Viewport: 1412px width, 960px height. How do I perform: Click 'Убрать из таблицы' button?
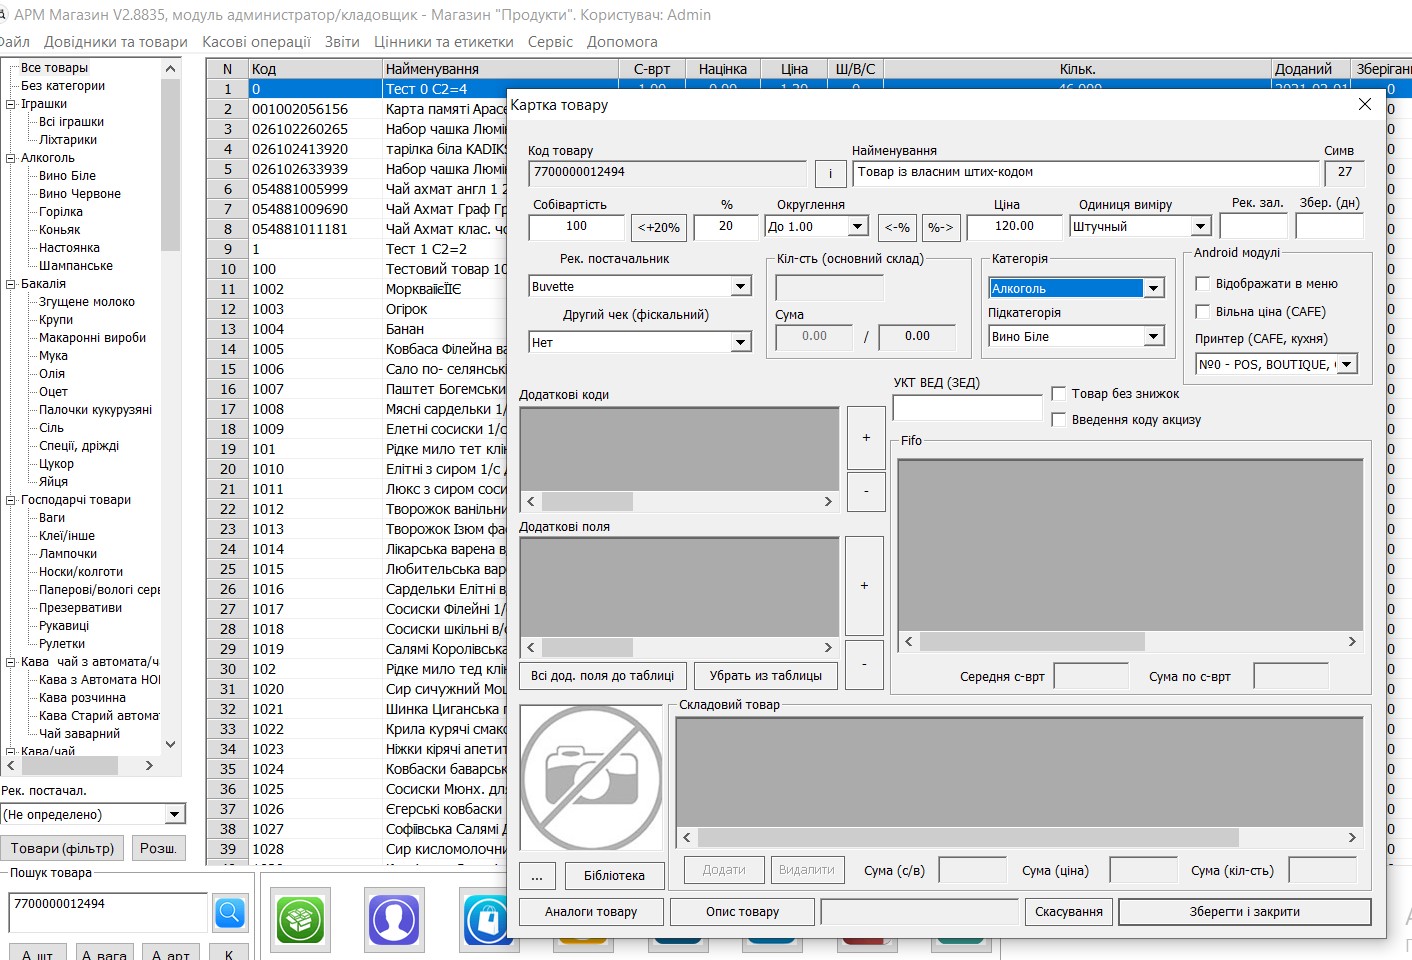[x=766, y=676]
